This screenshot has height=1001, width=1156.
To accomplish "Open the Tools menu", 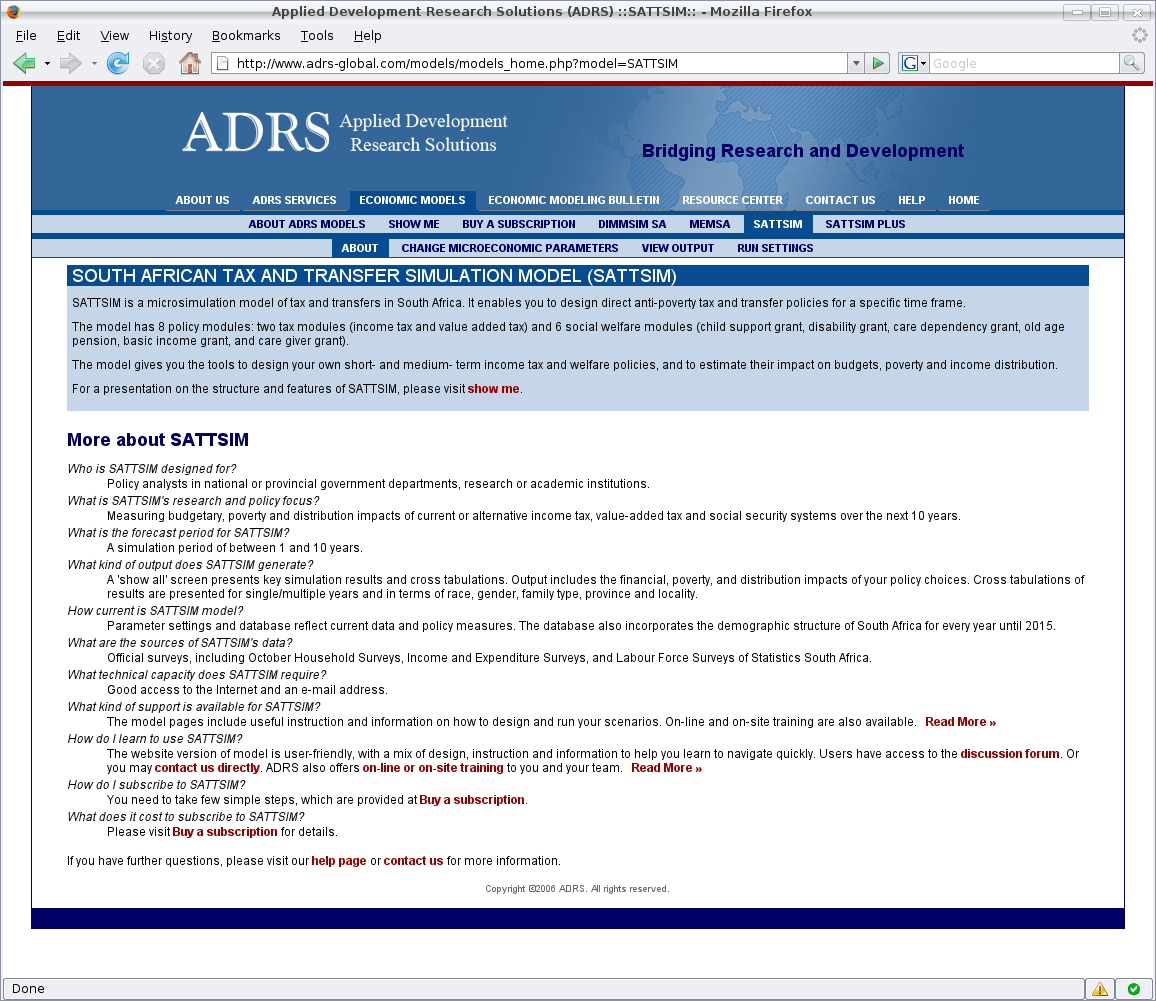I will pyautogui.click(x=316, y=35).
